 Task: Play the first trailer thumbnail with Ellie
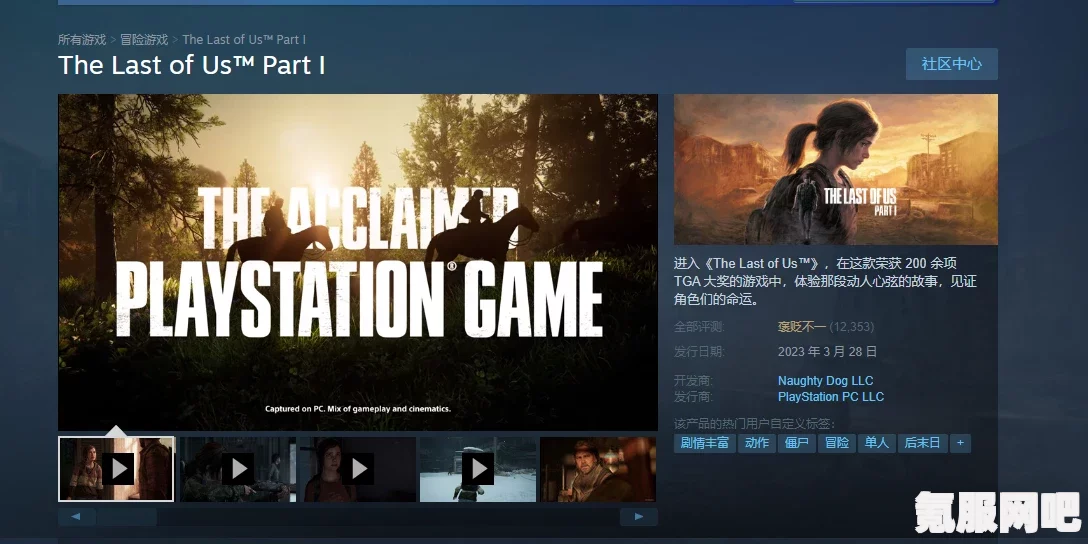point(117,469)
